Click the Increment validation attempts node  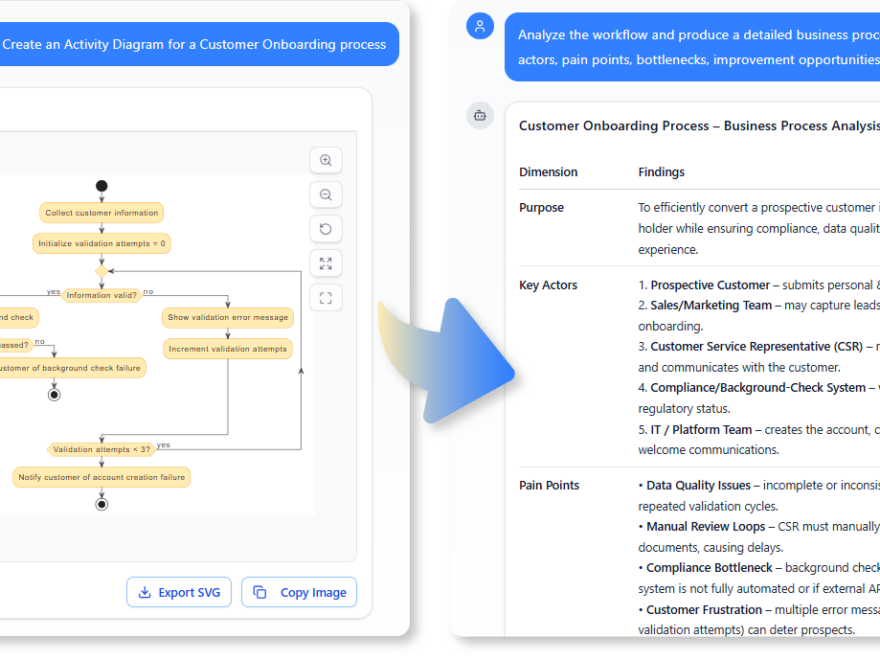click(228, 349)
